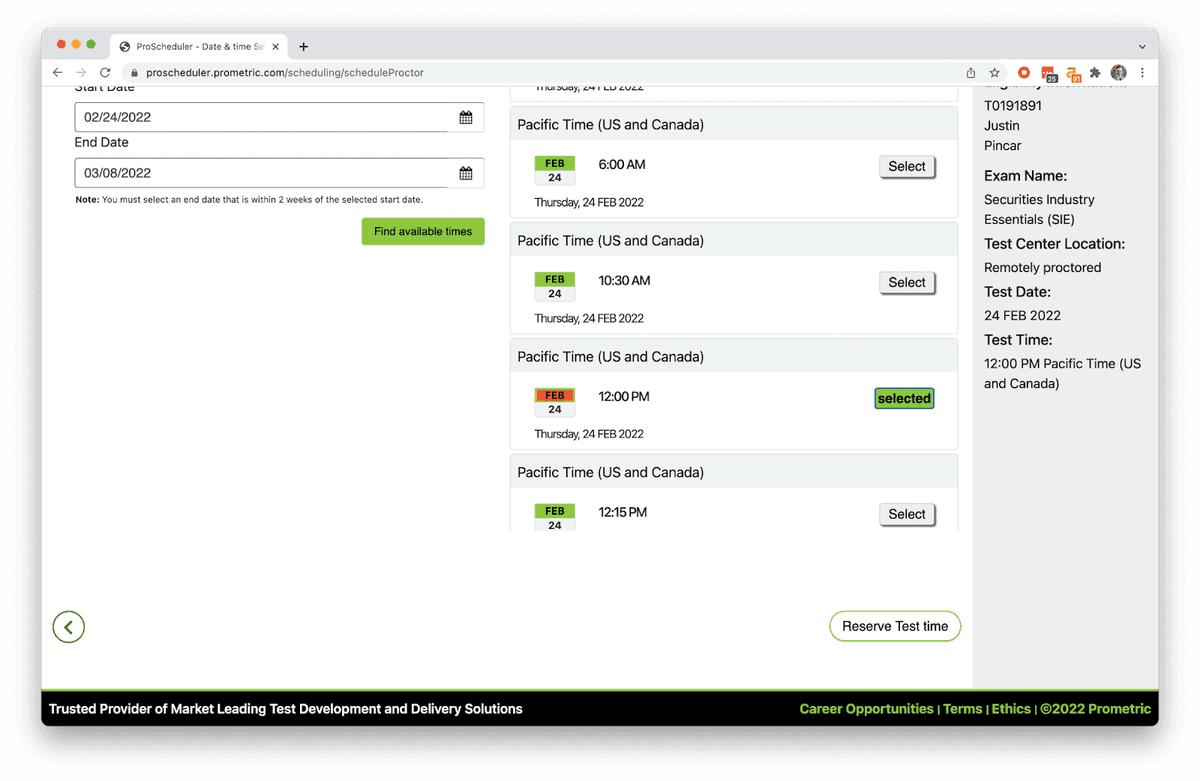Bookmark this page with the star icon
The image size is (1200, 781).
[x=995, y=73]
